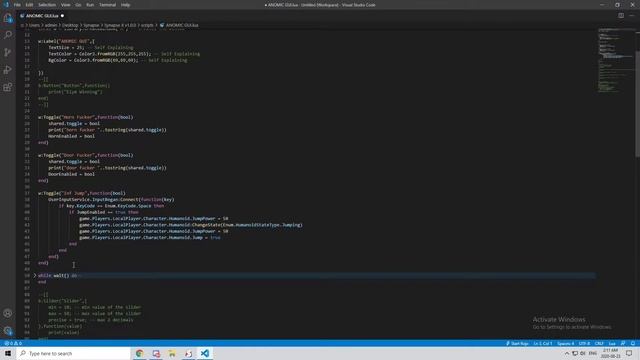Open the Accounts menu icon
640x360 pixels.
click(x=8, y=313)
